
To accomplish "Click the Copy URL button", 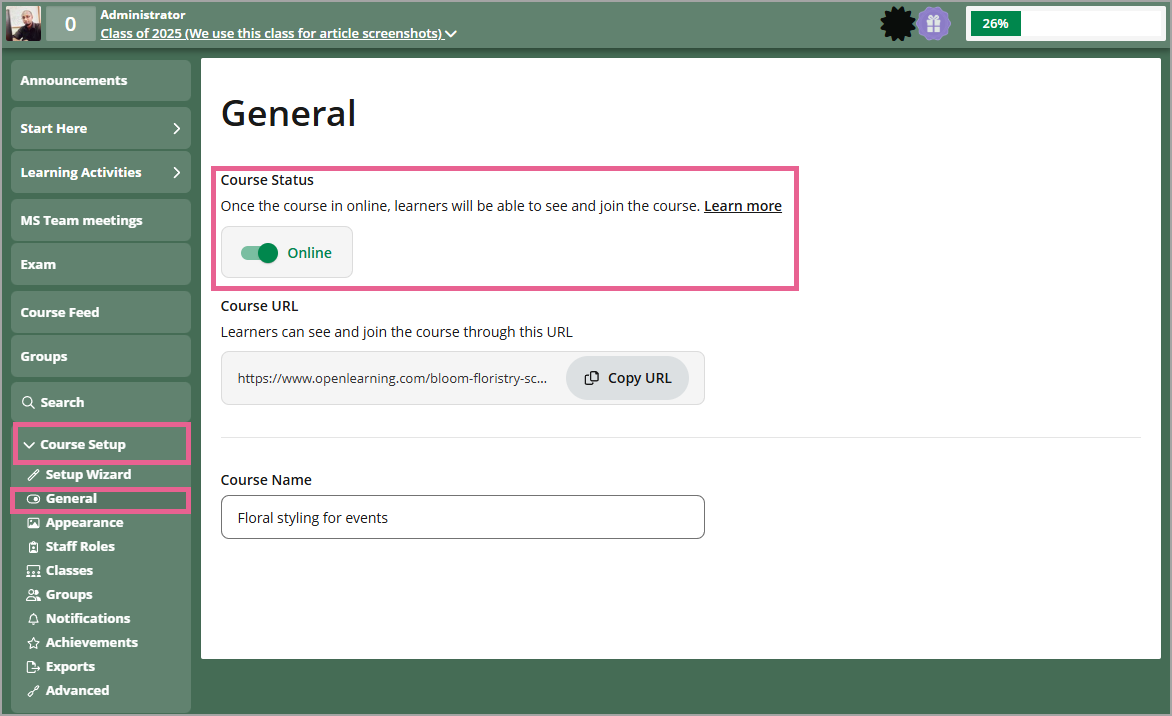I will point(627,378).
